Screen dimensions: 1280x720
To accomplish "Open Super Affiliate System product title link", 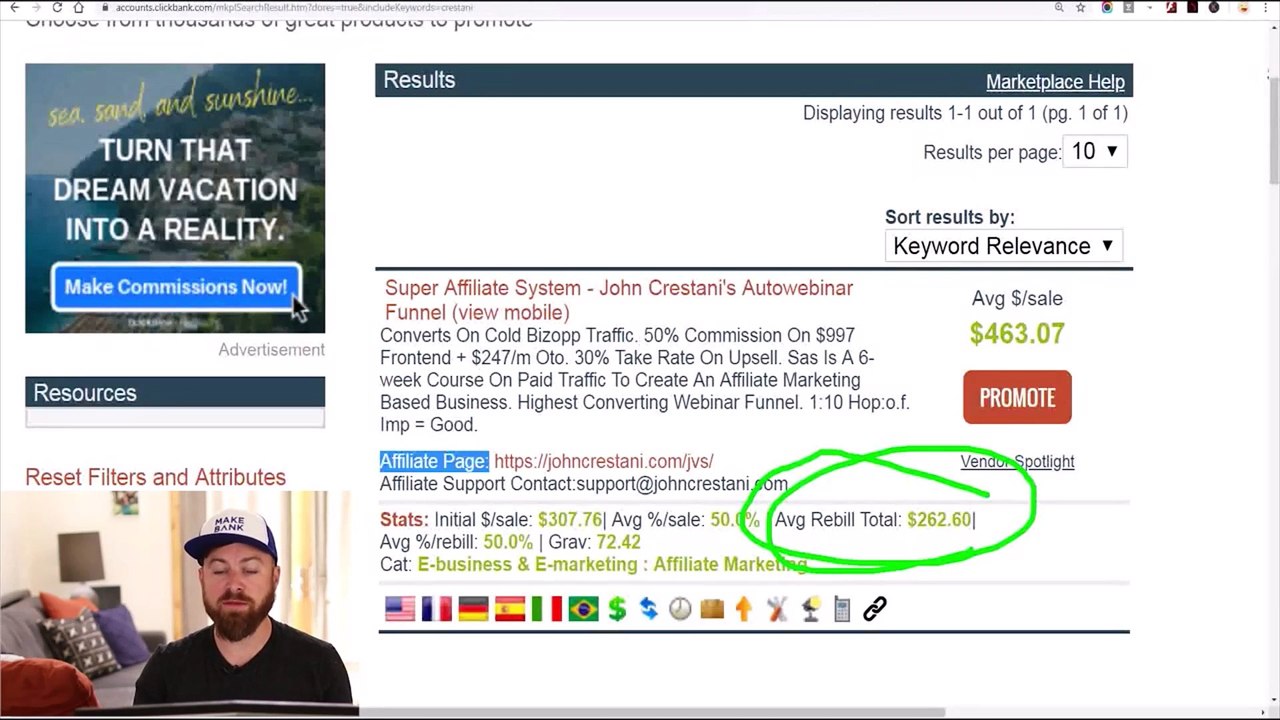I will click(619, 300).
